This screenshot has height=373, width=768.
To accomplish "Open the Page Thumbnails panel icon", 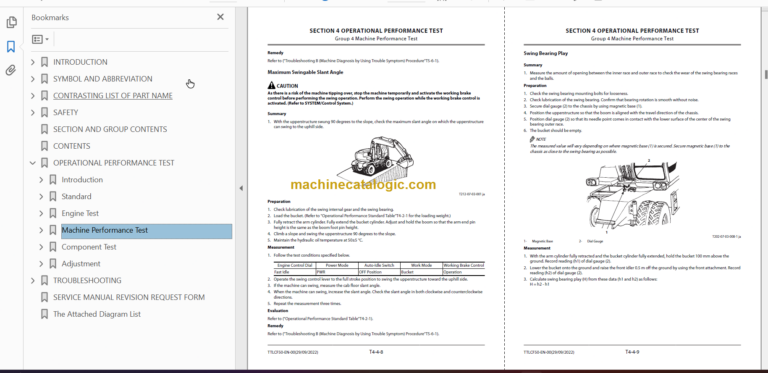I will pos(11,23).
